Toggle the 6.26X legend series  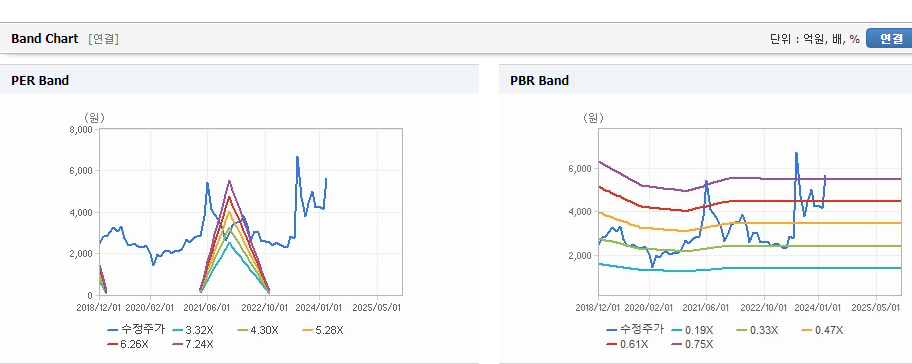[x=129, y=344]
